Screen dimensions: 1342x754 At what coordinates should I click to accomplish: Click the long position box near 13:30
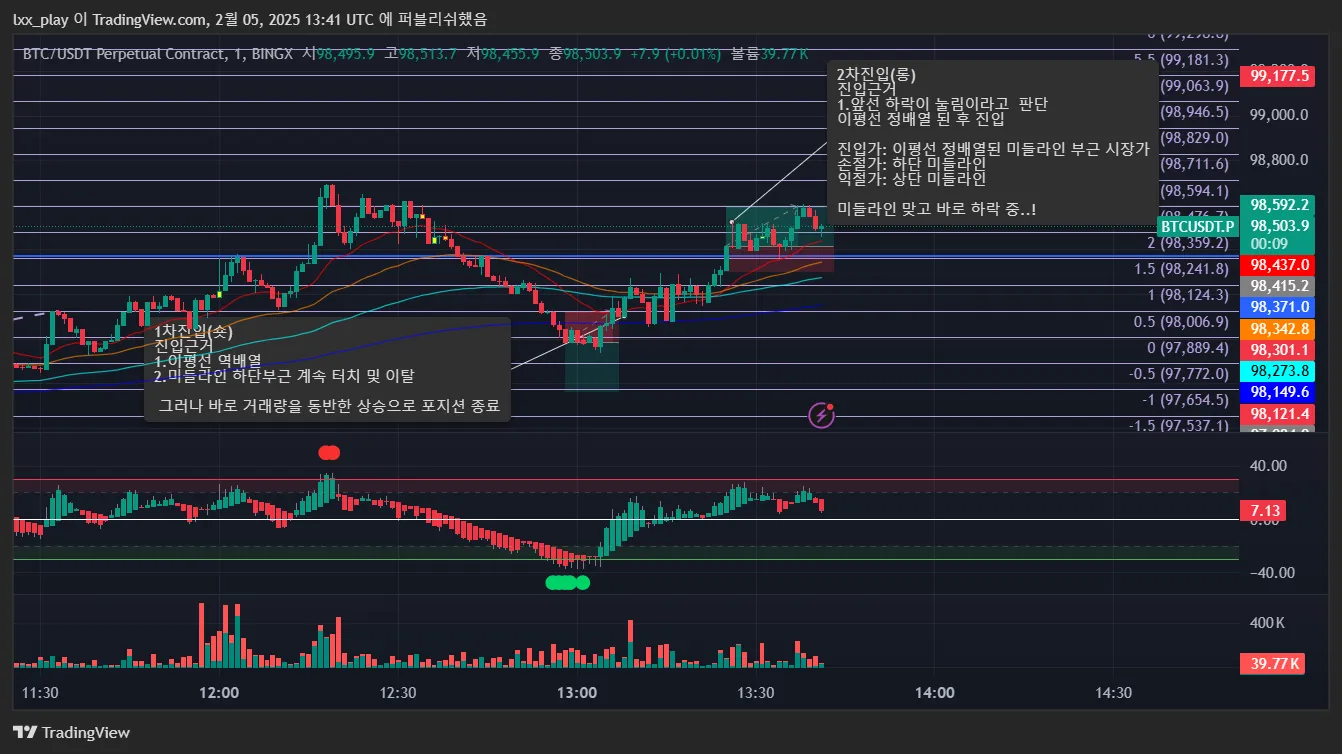click(779, 239)
